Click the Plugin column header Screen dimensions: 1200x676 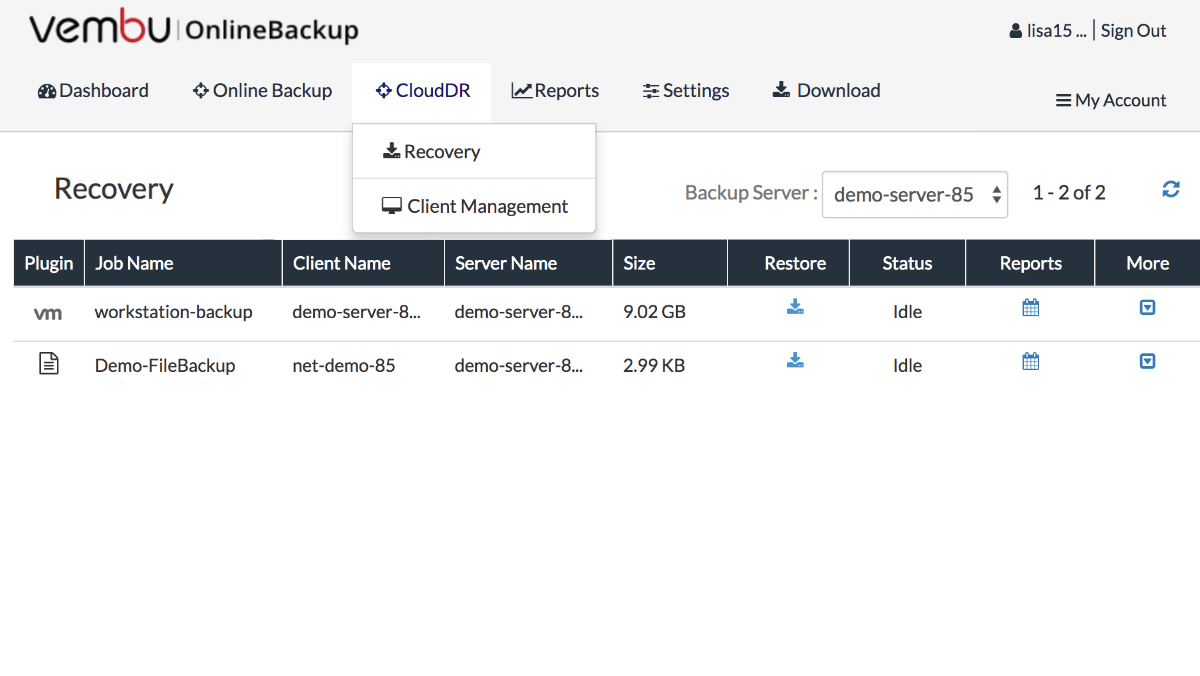click(x=49, y=264)
